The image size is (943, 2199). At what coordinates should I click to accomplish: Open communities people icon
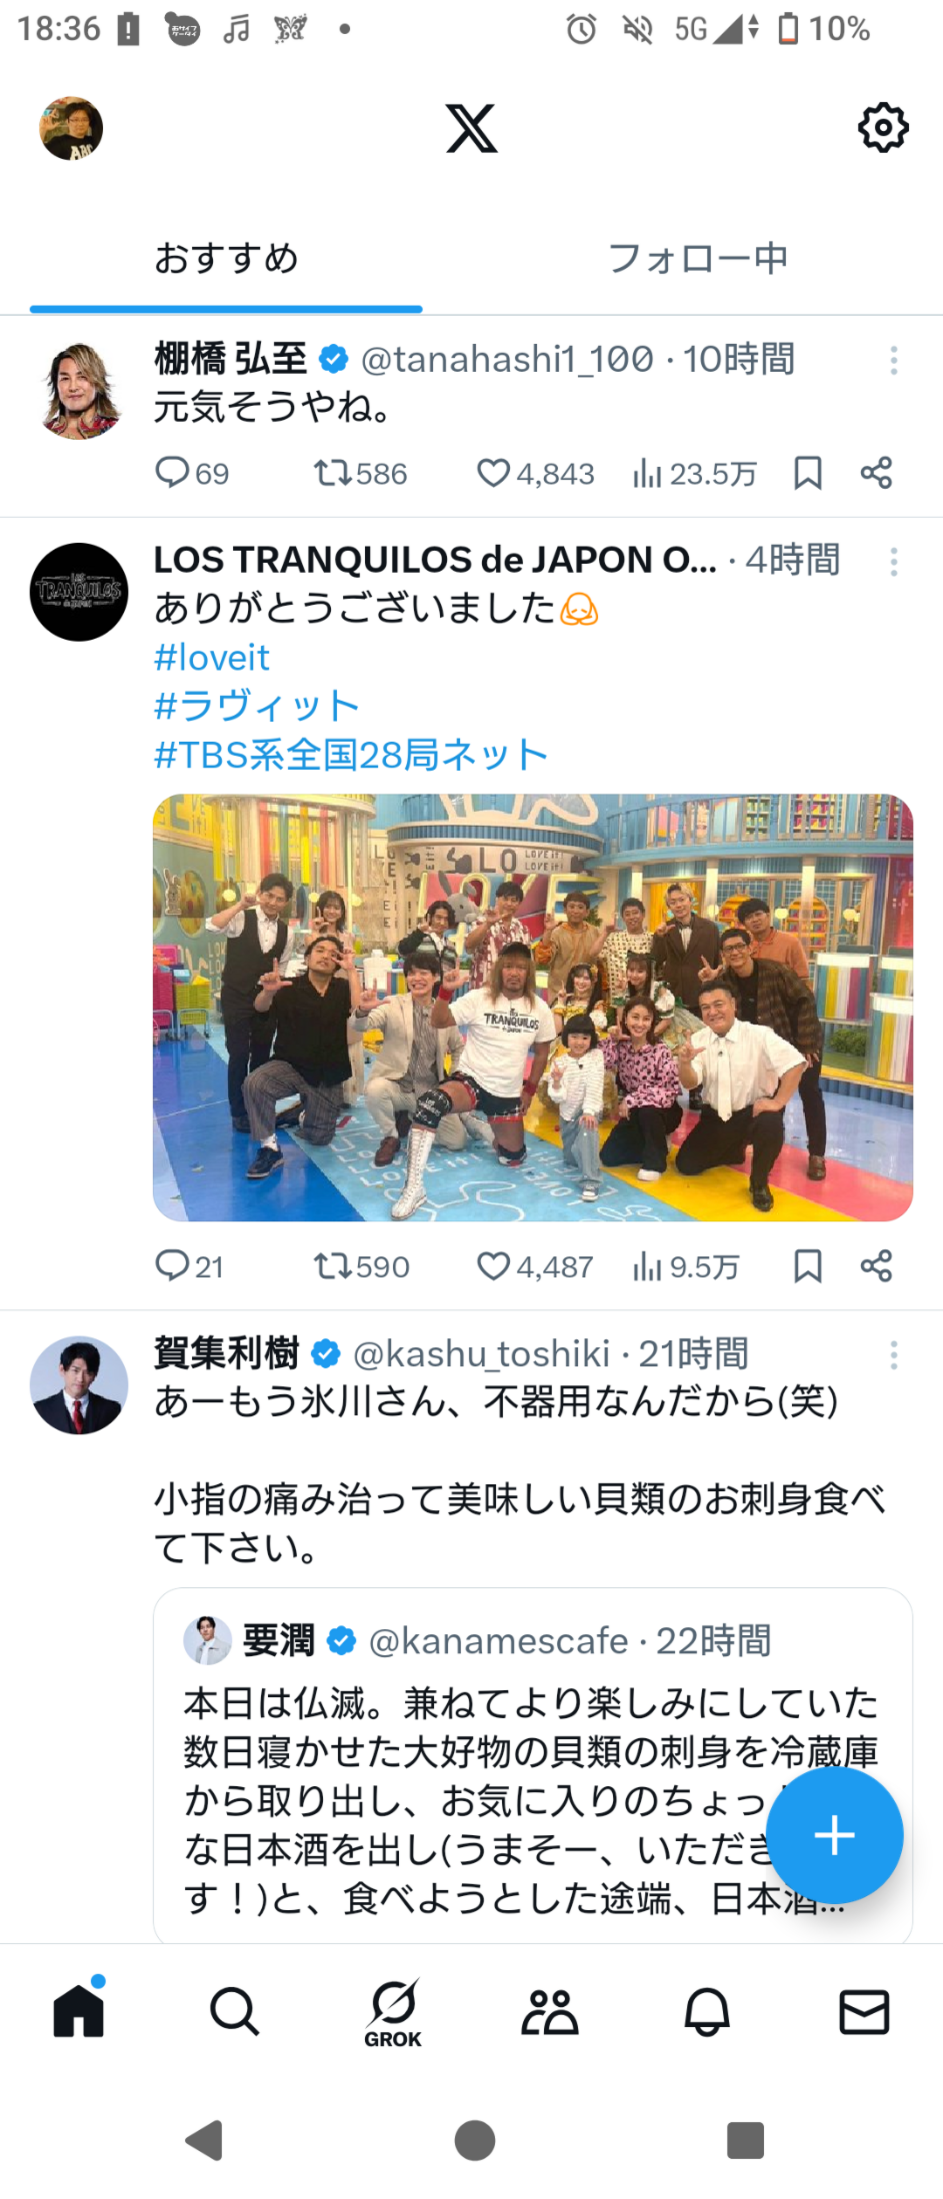pyautogui.click(x=550, y=2010)
